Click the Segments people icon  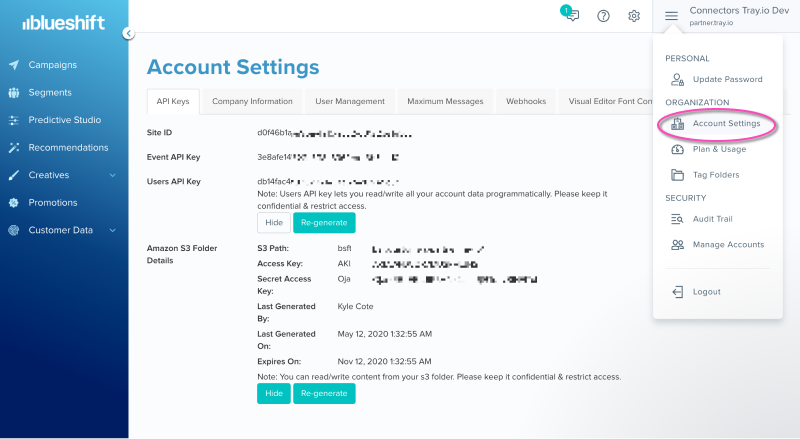click(x=14, y=93)
